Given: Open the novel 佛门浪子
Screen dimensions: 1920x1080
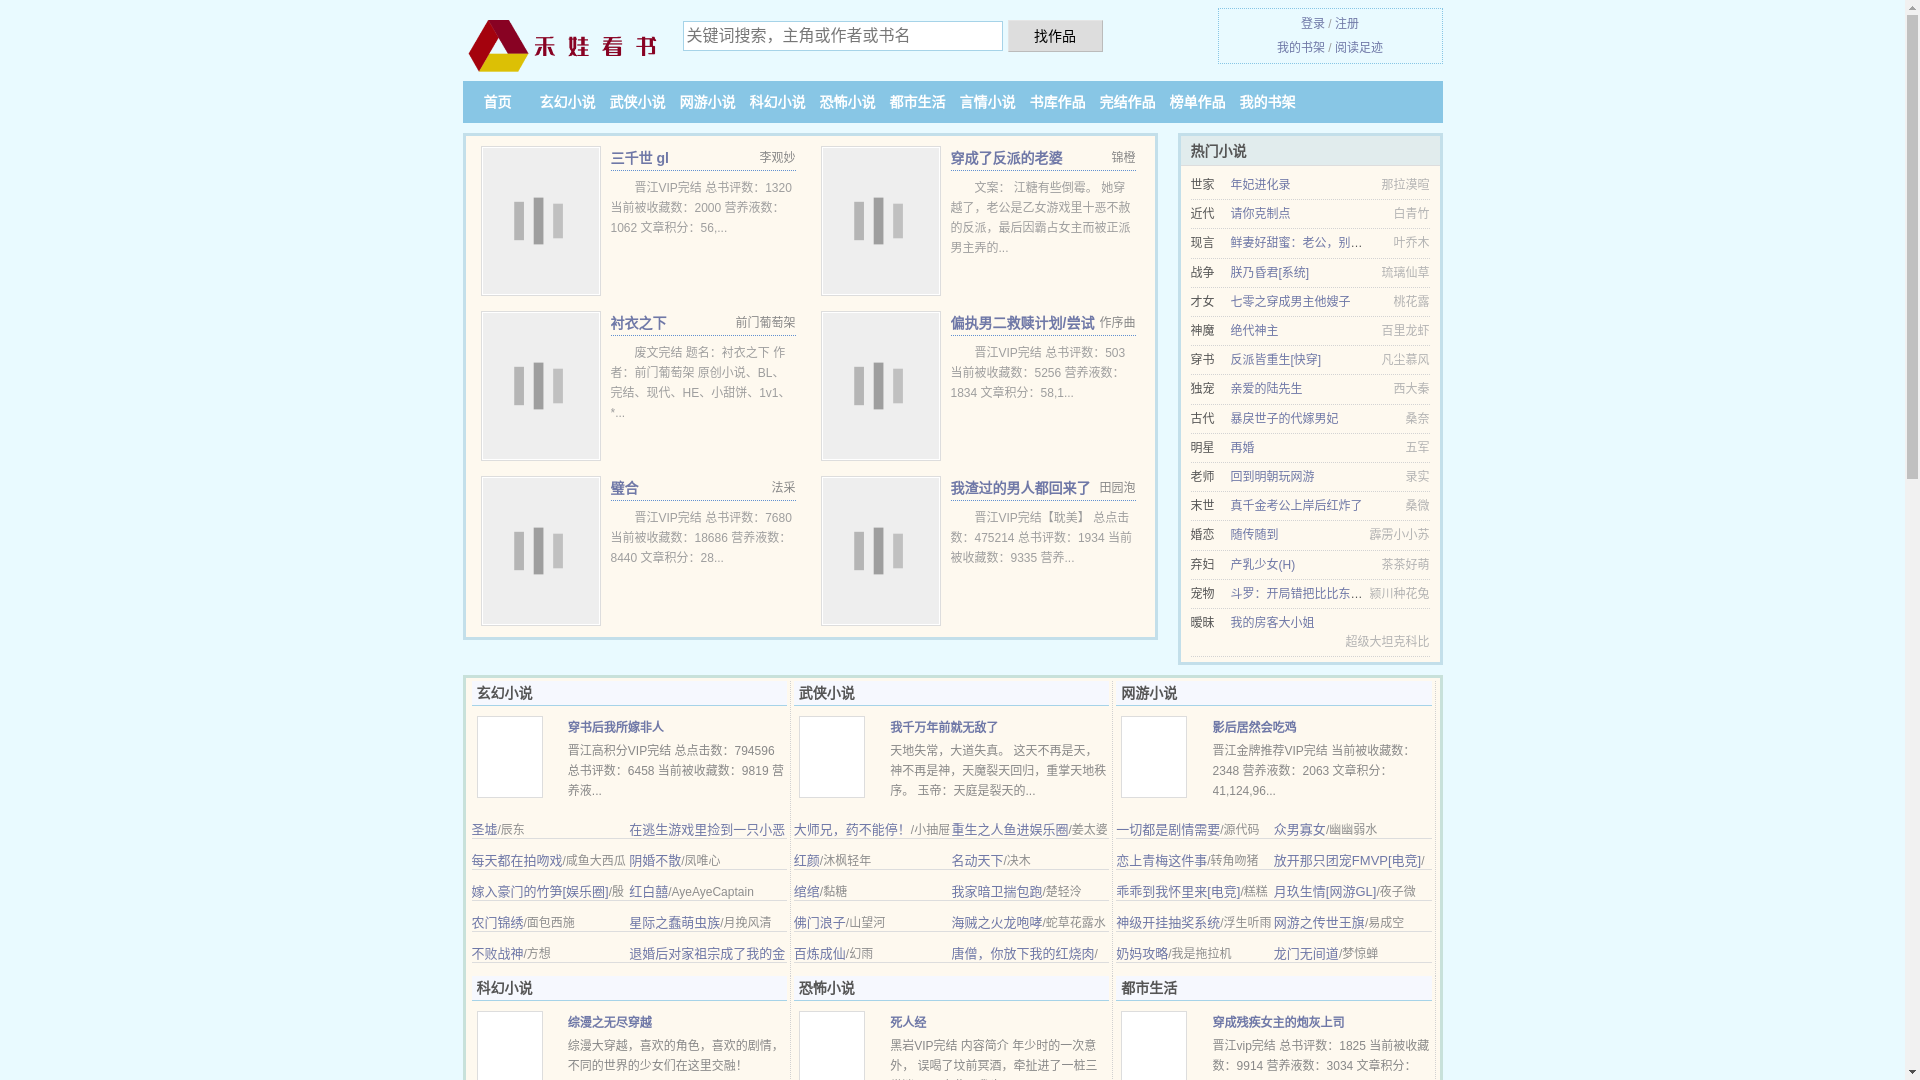Looking at the screenshot, I should pos(819,922).
